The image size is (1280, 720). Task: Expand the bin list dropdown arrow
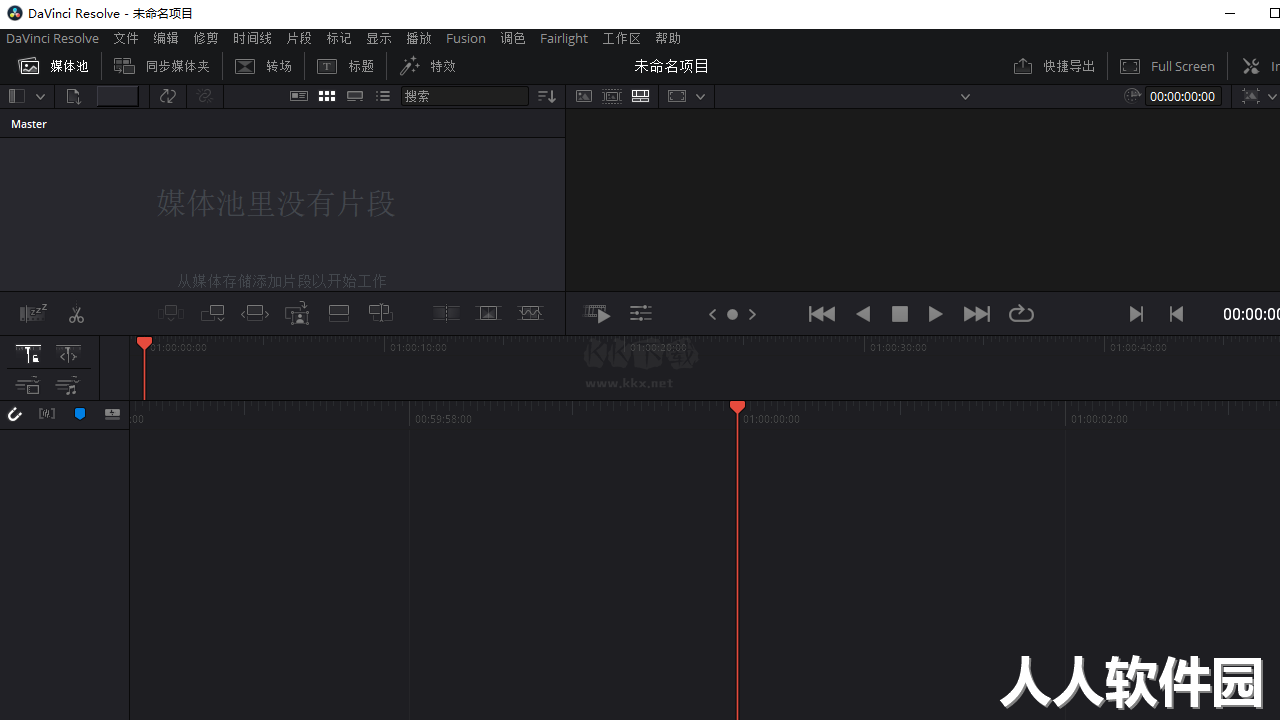[x=40, y=96]
